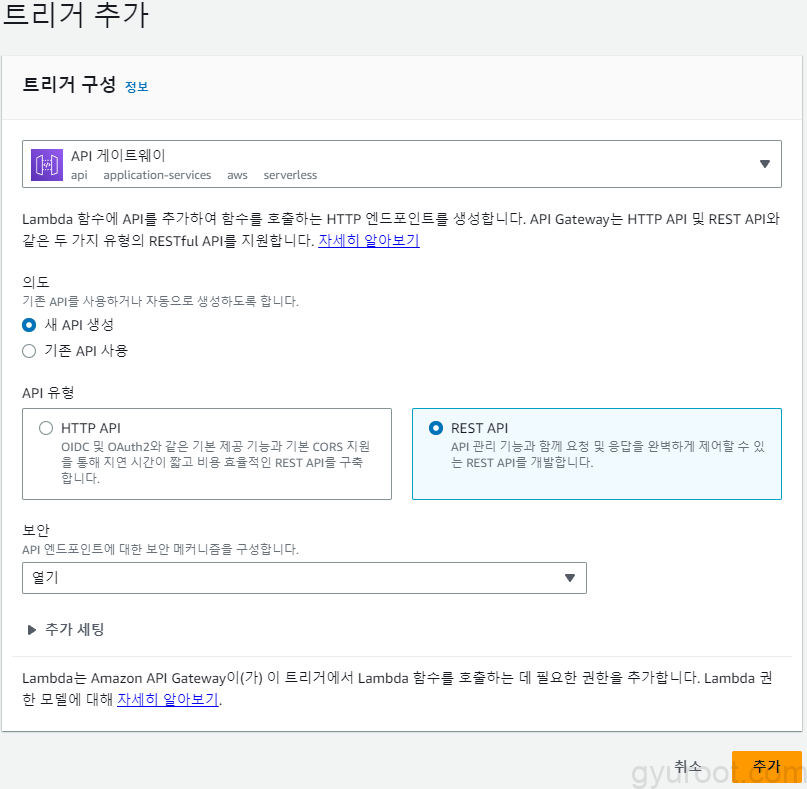The image size is (807, 789).
Task: Choose the HTTP API radio option
Action: (46, 428)
